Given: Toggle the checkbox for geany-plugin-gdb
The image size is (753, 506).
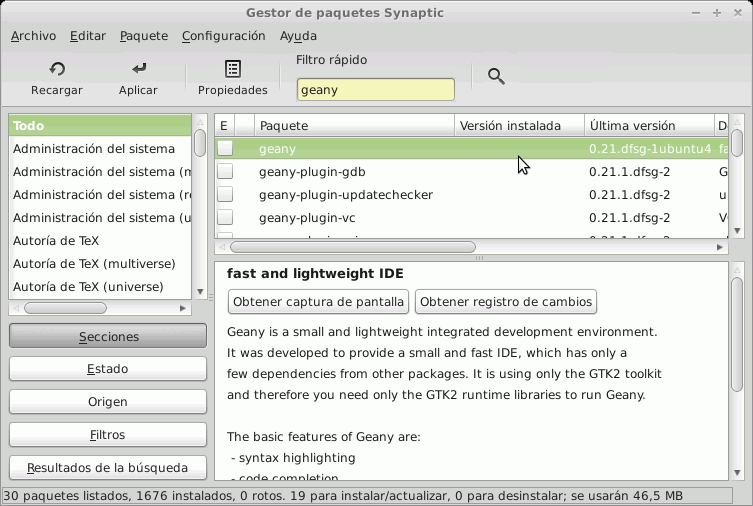Looking at the screenshot, I should (225, 171).
